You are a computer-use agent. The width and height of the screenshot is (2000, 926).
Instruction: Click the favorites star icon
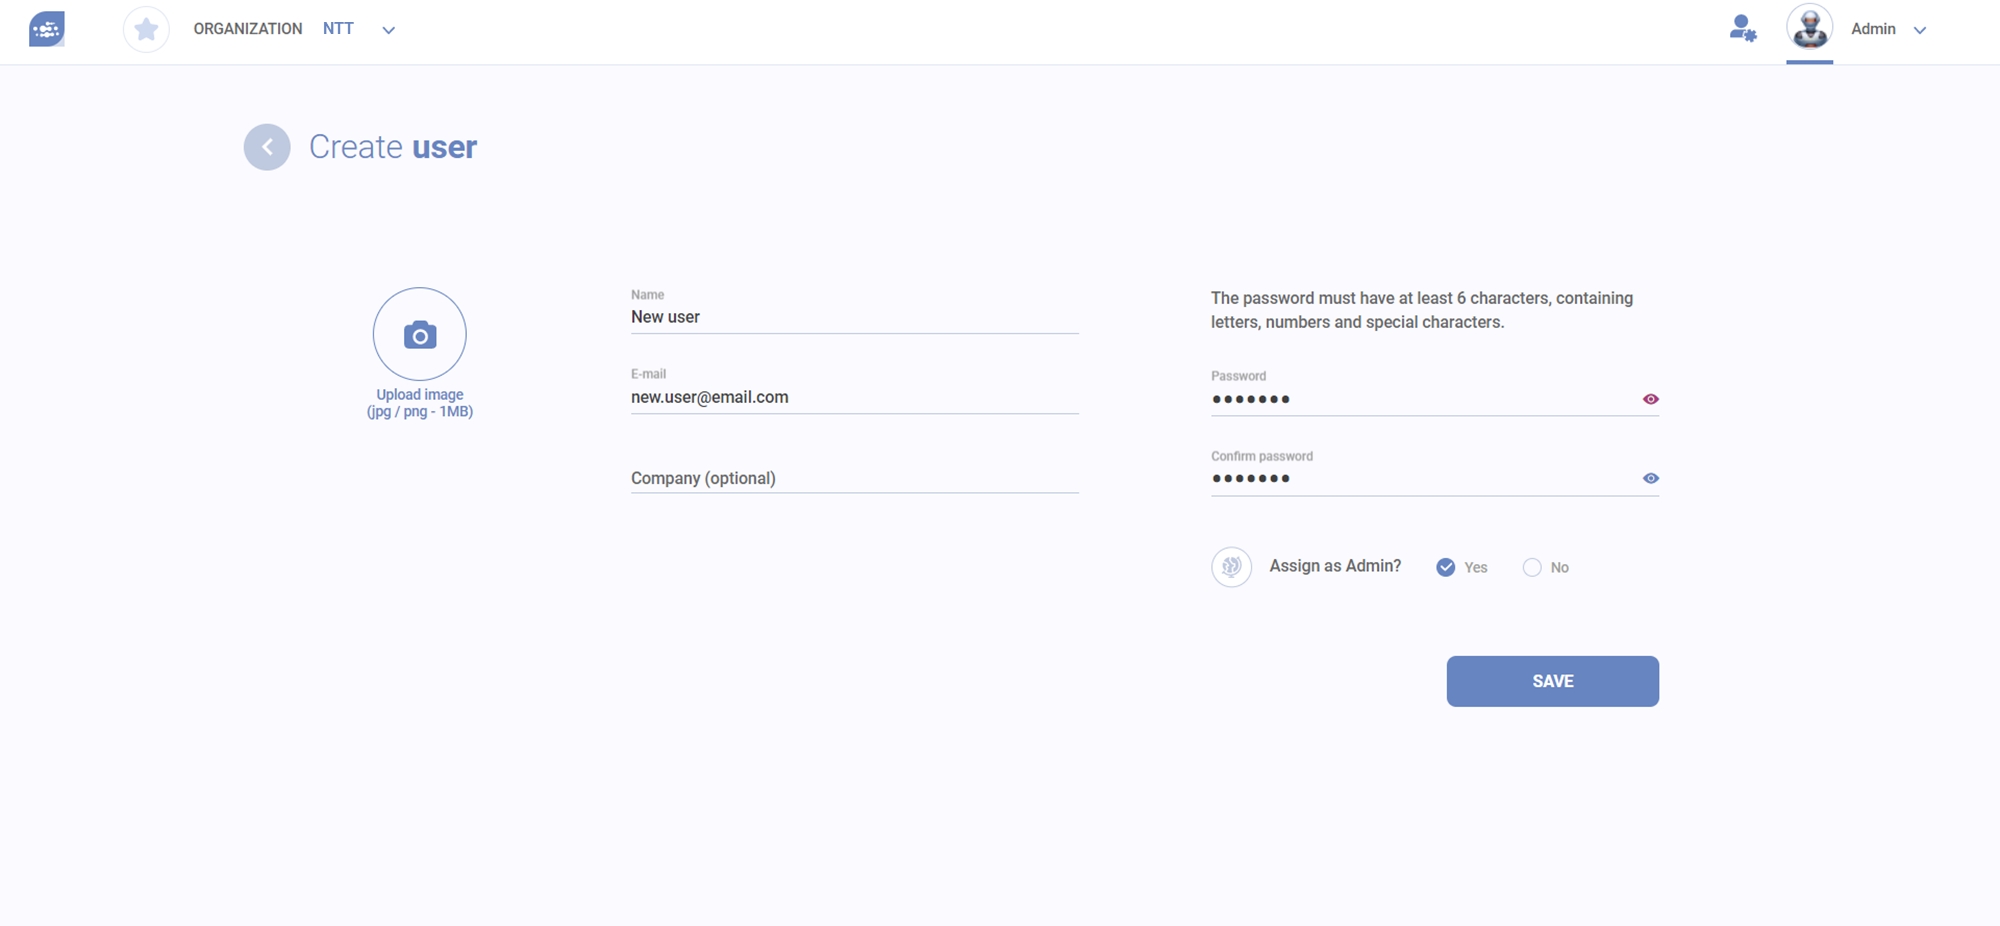tap(146, 29)
